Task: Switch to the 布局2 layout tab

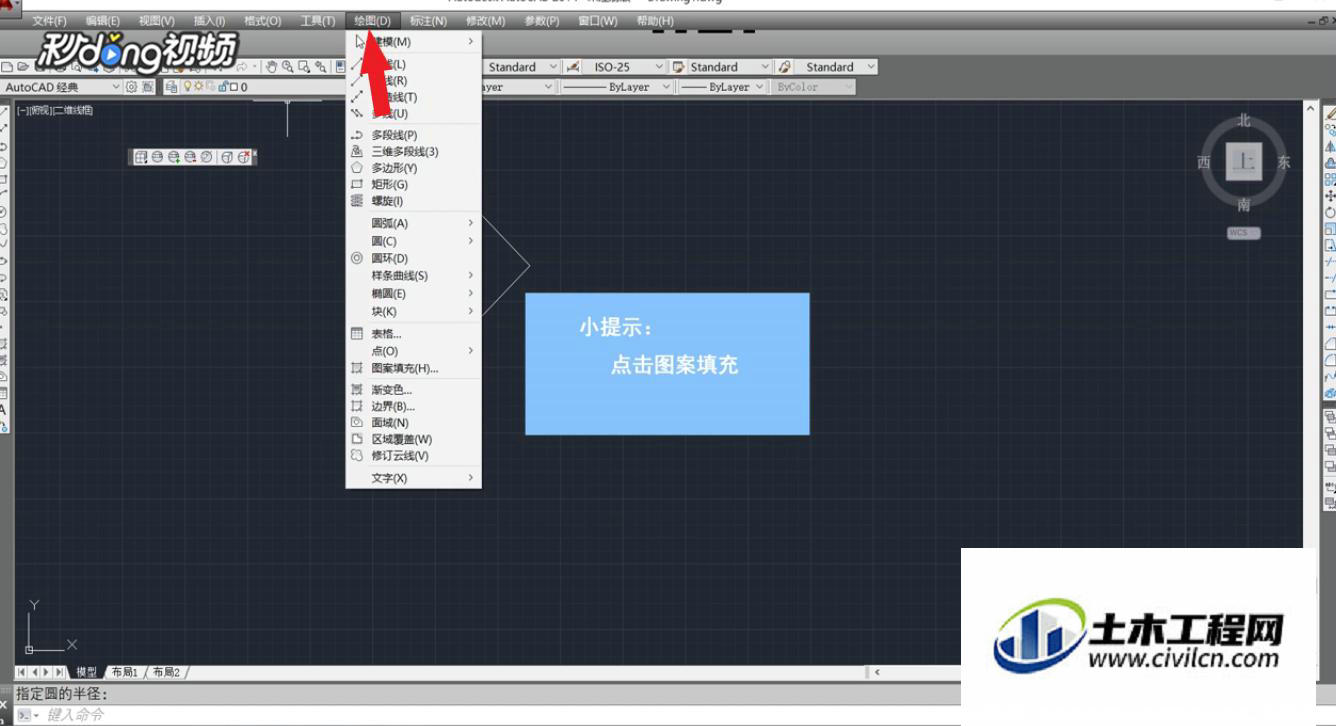Action: click(166, 672)
